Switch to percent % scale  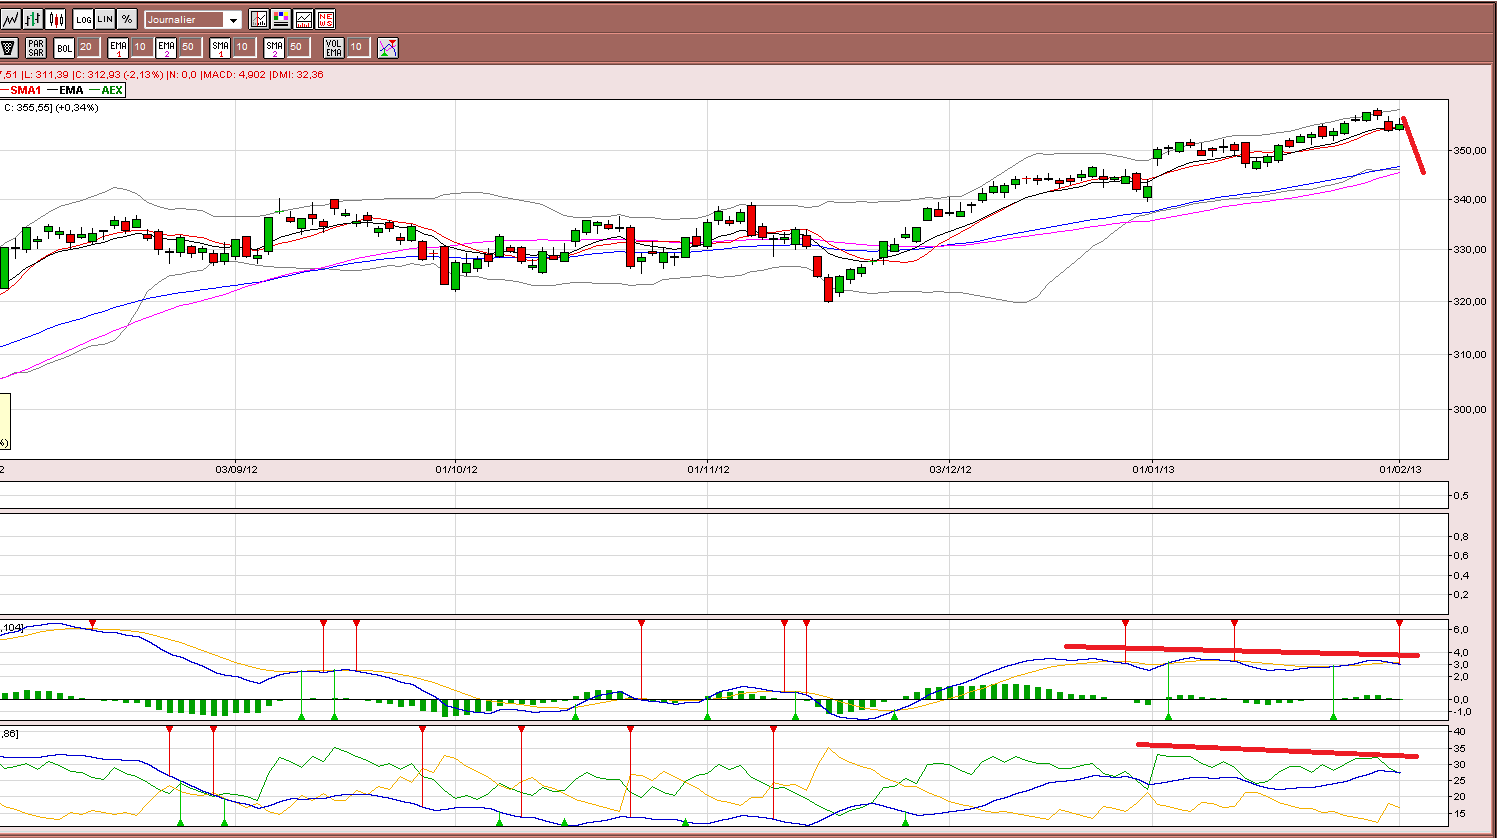(x=127, y=19)
